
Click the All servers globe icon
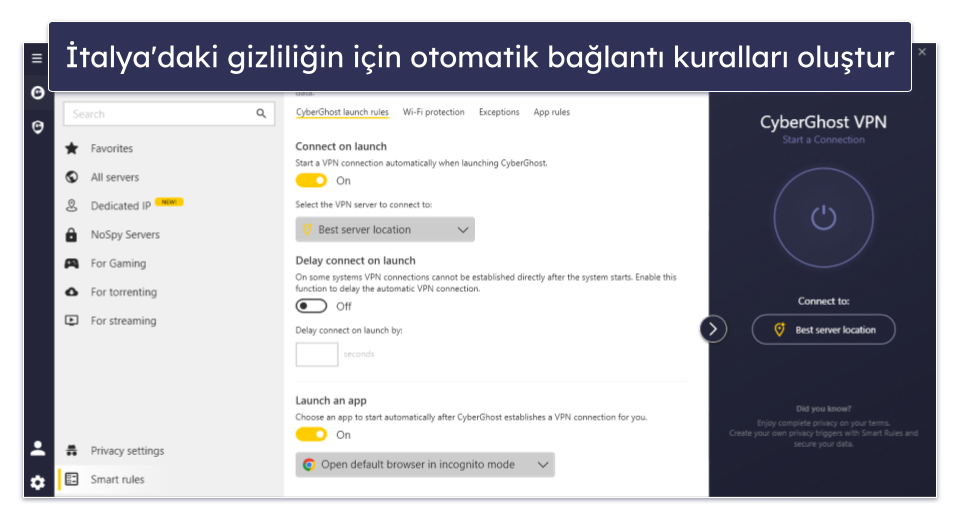(x=72, y=177)
